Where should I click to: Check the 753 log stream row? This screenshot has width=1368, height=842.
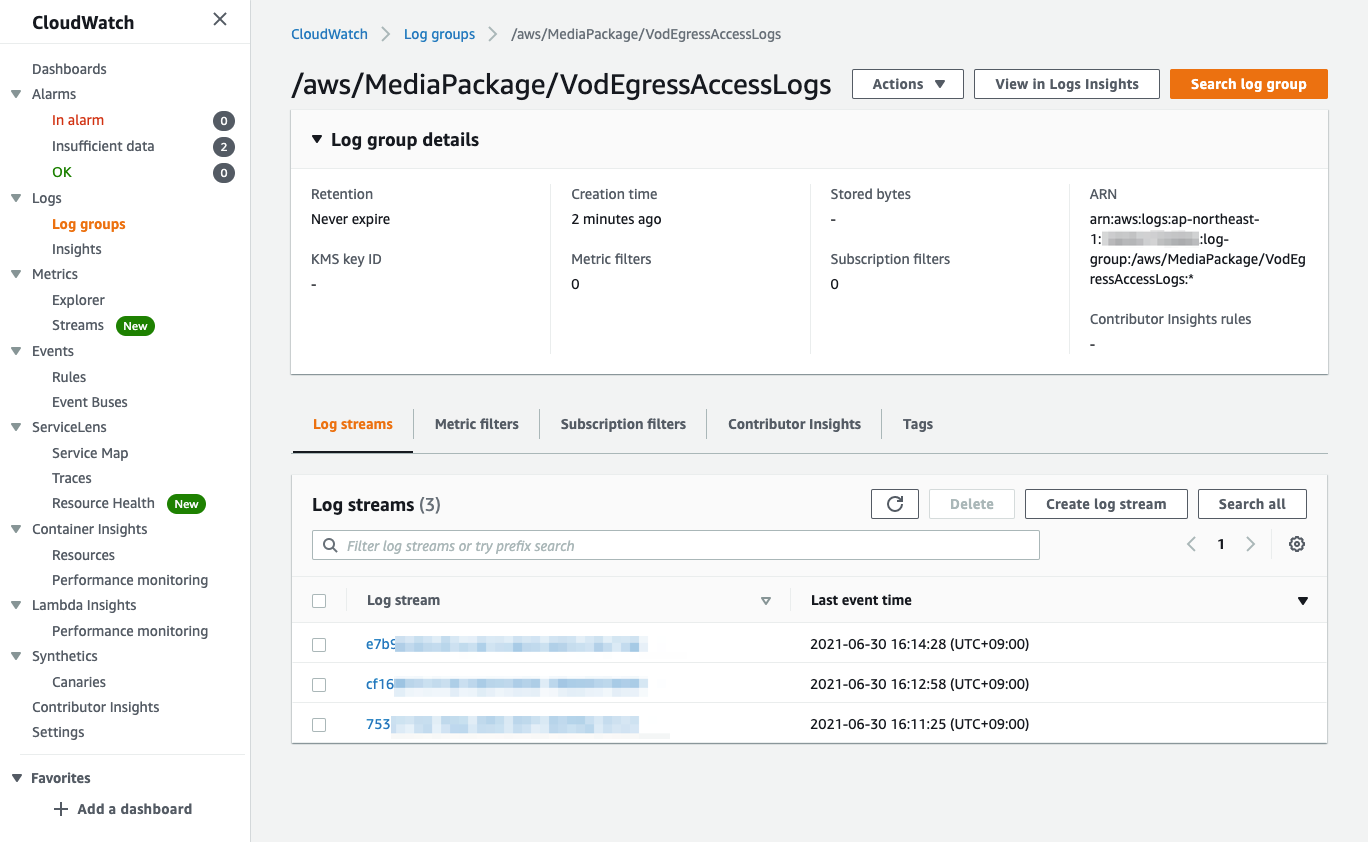point(319,725)
